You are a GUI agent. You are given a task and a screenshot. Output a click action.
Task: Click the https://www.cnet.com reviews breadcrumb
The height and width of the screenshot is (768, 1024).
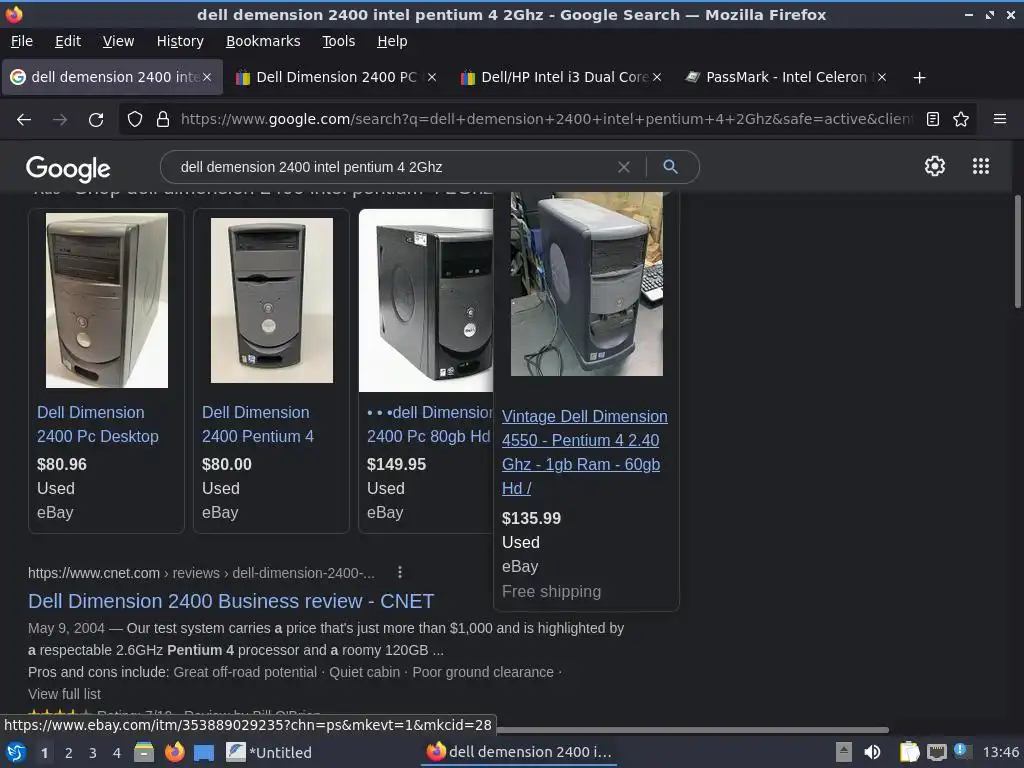[201, 573]
